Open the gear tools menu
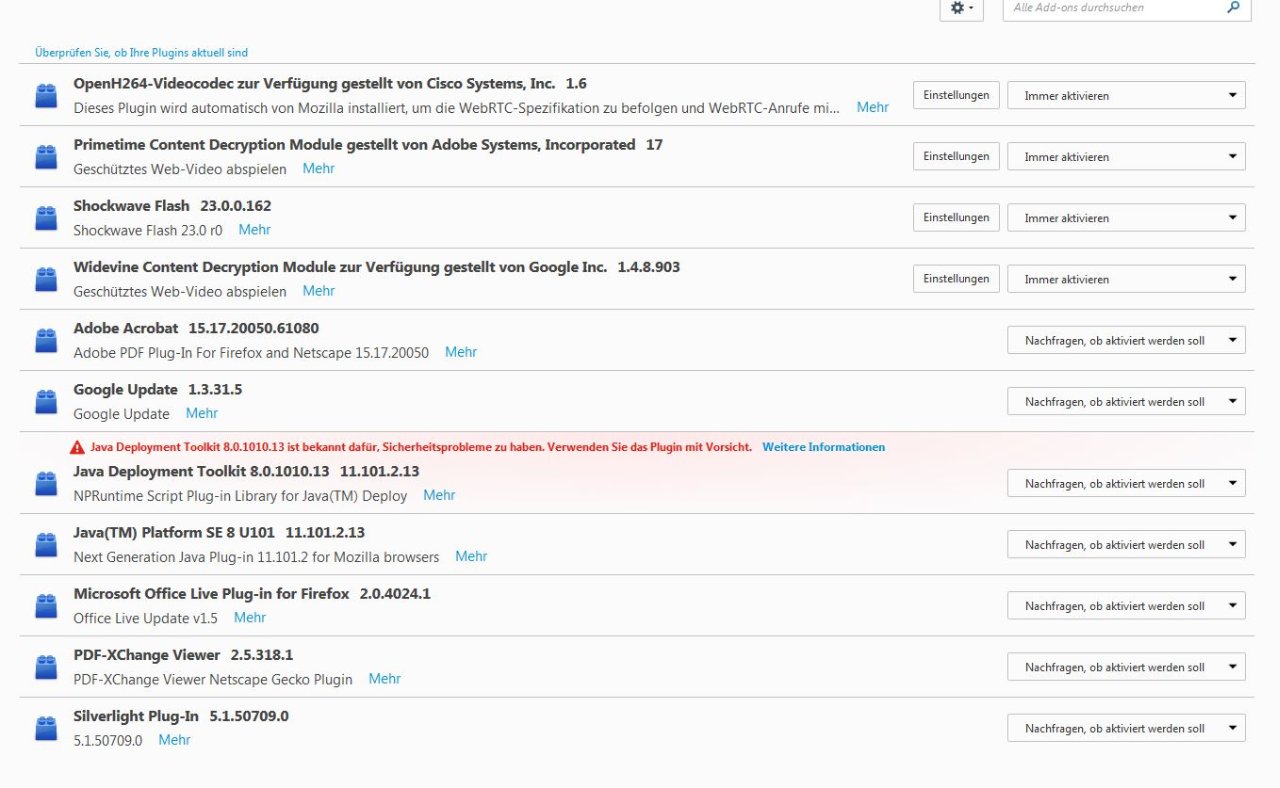 point(962,8)
